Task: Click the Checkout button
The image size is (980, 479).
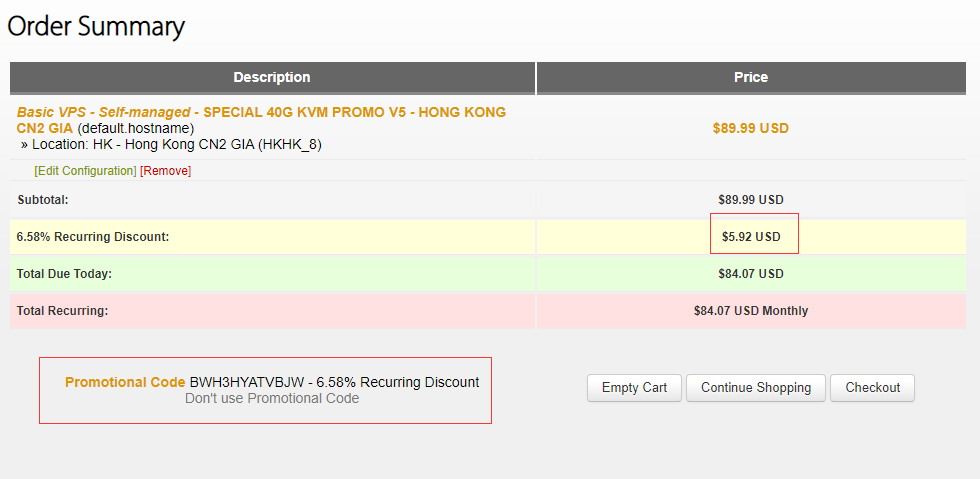Action: [872, 388]
